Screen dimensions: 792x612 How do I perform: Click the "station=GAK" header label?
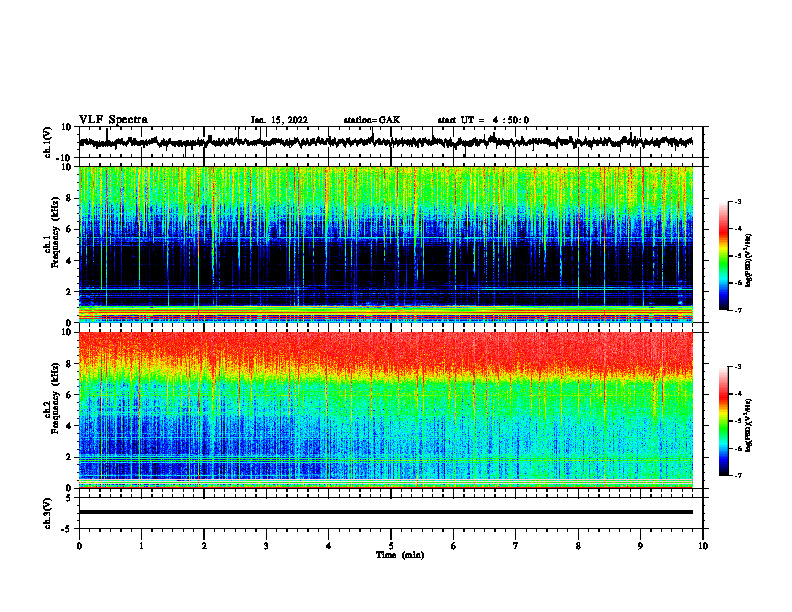[x=372, y=120]
